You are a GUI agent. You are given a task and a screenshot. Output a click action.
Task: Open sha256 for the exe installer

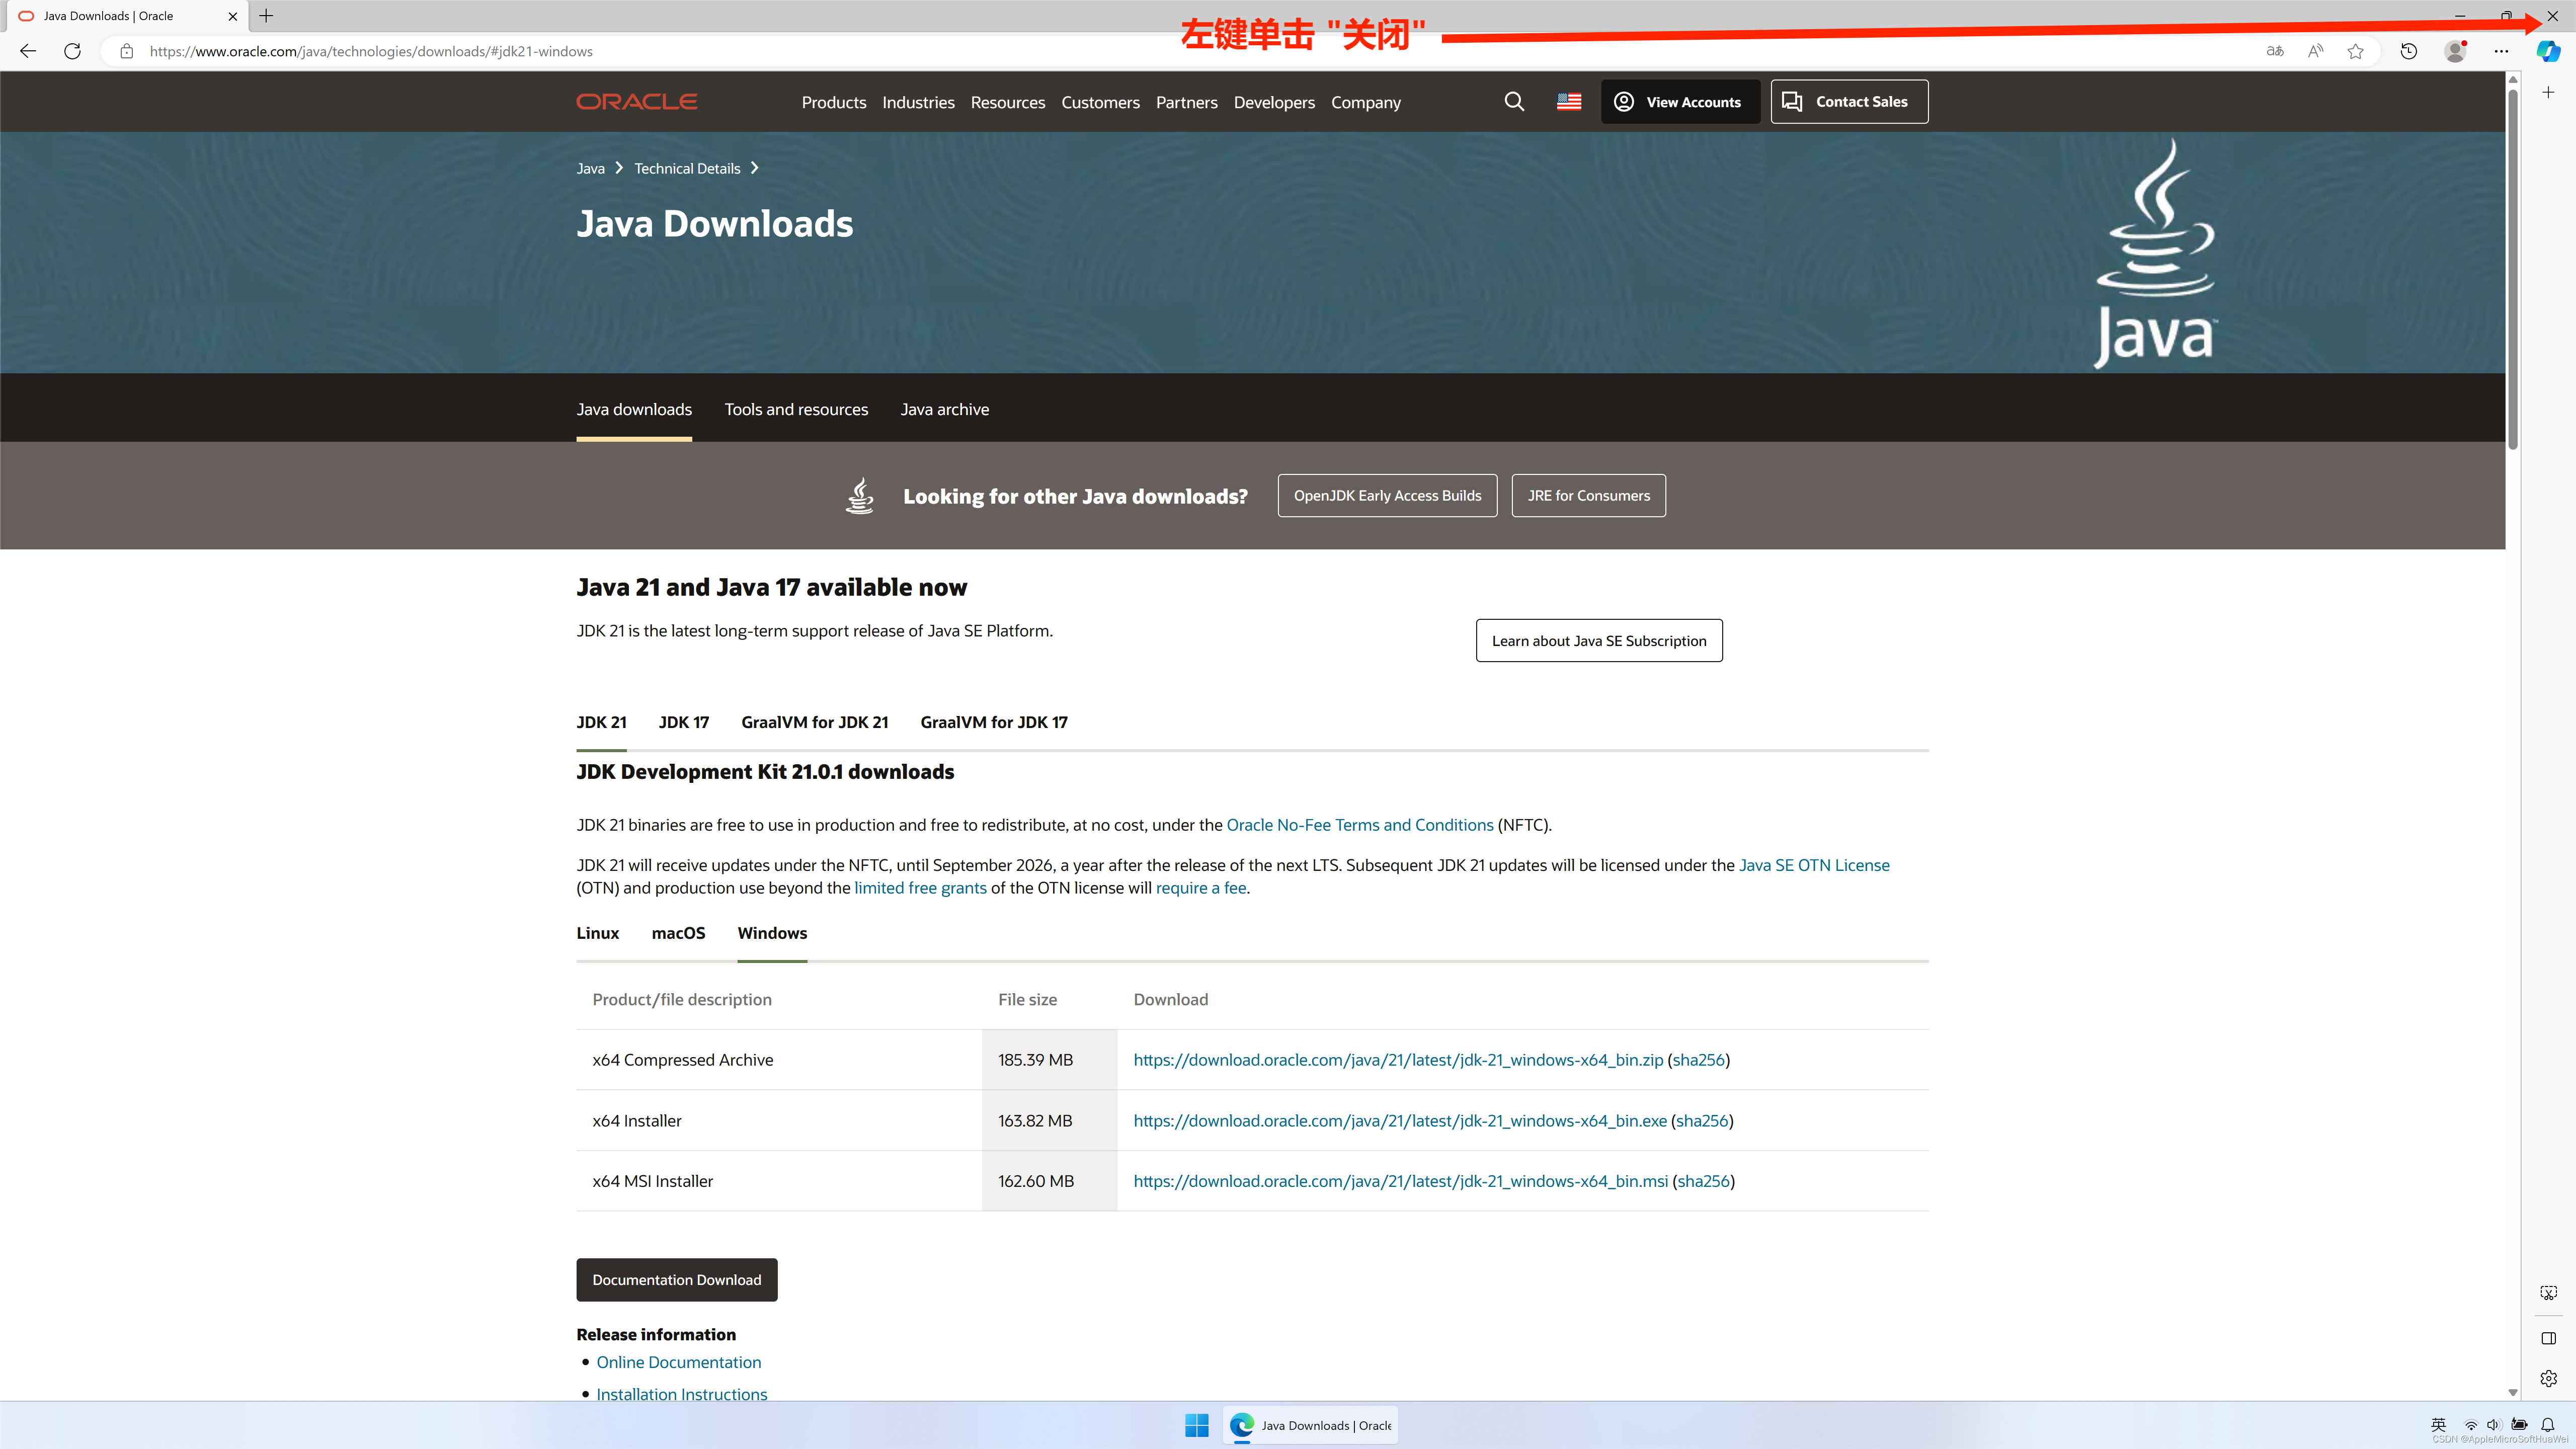pyautogui.click(x=1702, y=1121)
